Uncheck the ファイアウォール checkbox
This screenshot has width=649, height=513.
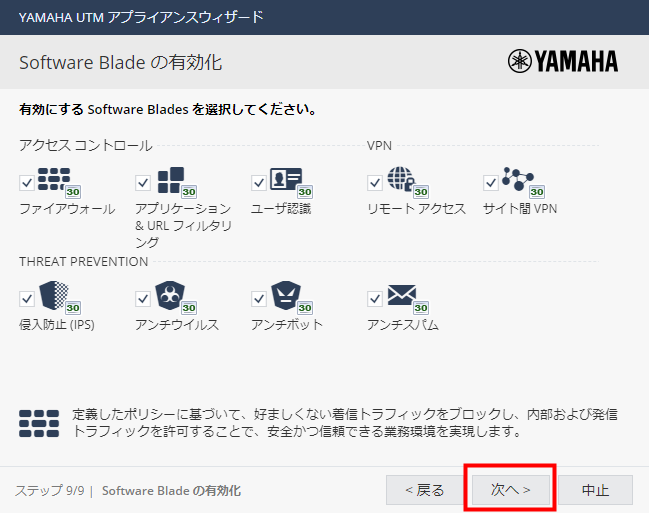point(26,183)
